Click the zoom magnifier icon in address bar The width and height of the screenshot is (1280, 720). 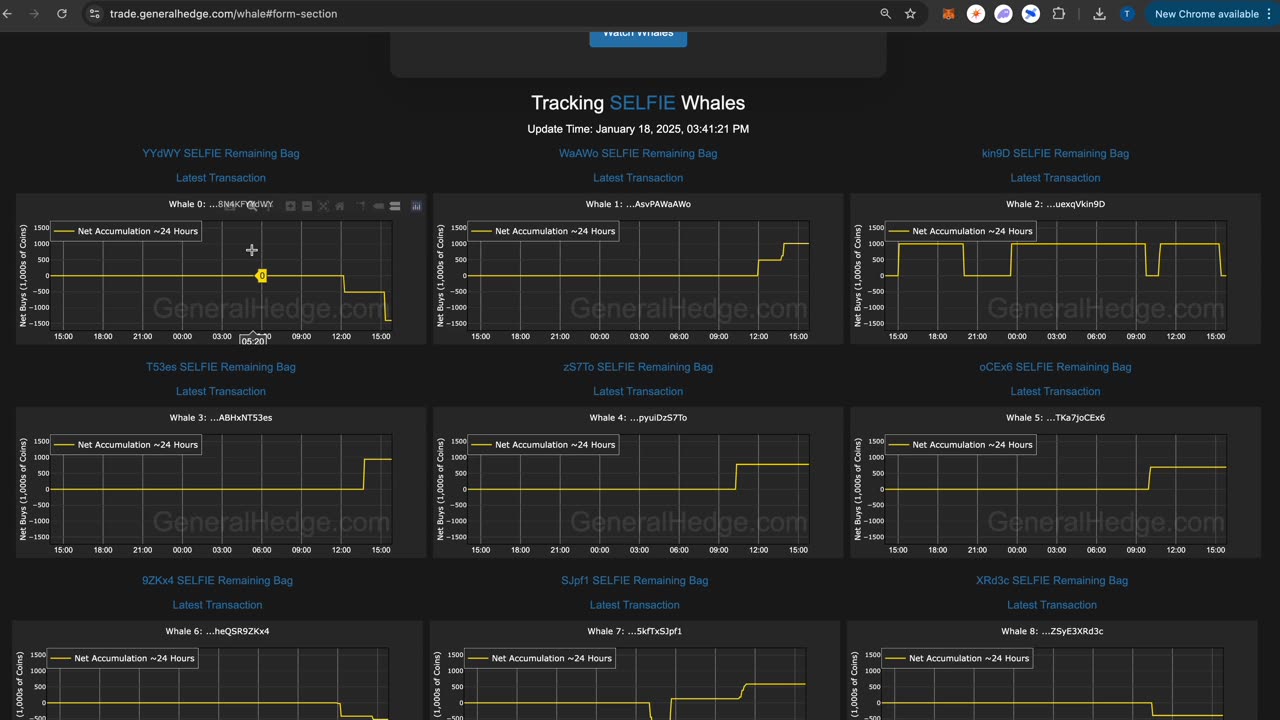click(885, 14)
